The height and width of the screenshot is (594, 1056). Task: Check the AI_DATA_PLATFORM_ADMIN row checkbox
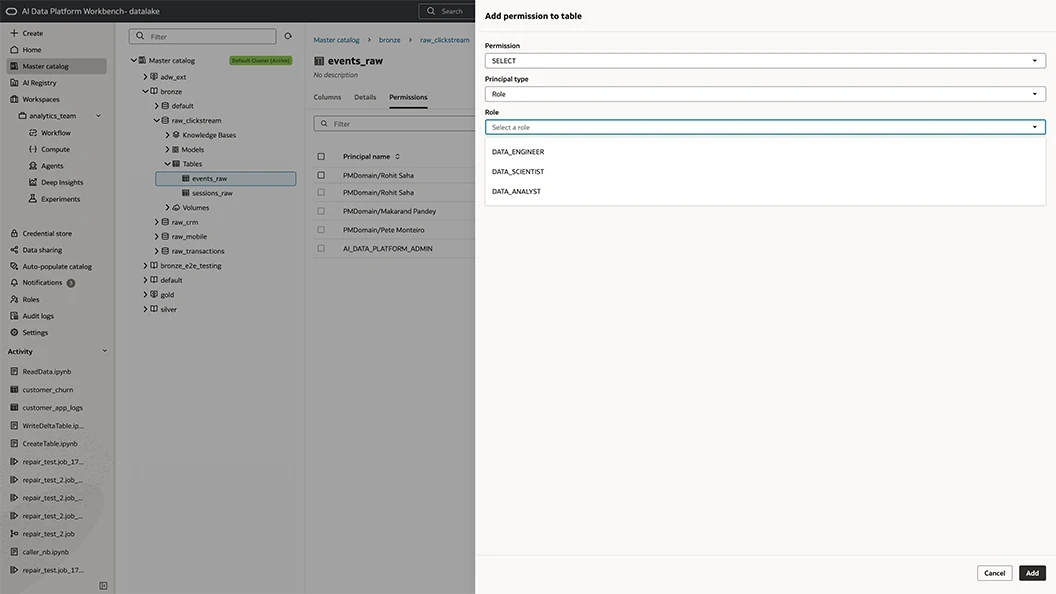321,249
